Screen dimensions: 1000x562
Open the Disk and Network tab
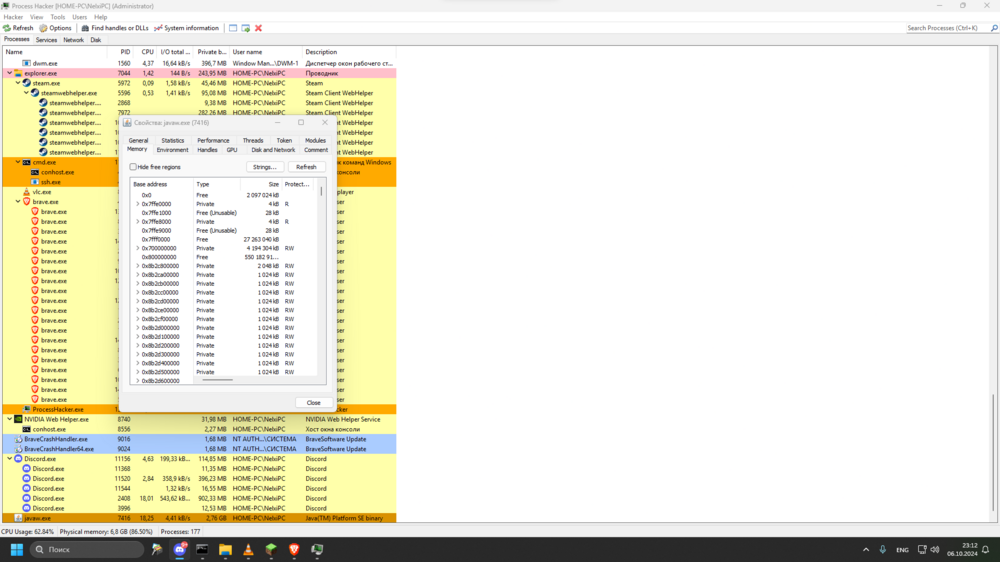click(273, 150)
